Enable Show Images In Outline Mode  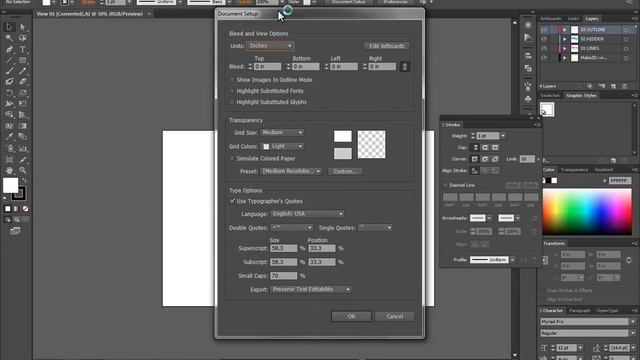tap(232, 80)
